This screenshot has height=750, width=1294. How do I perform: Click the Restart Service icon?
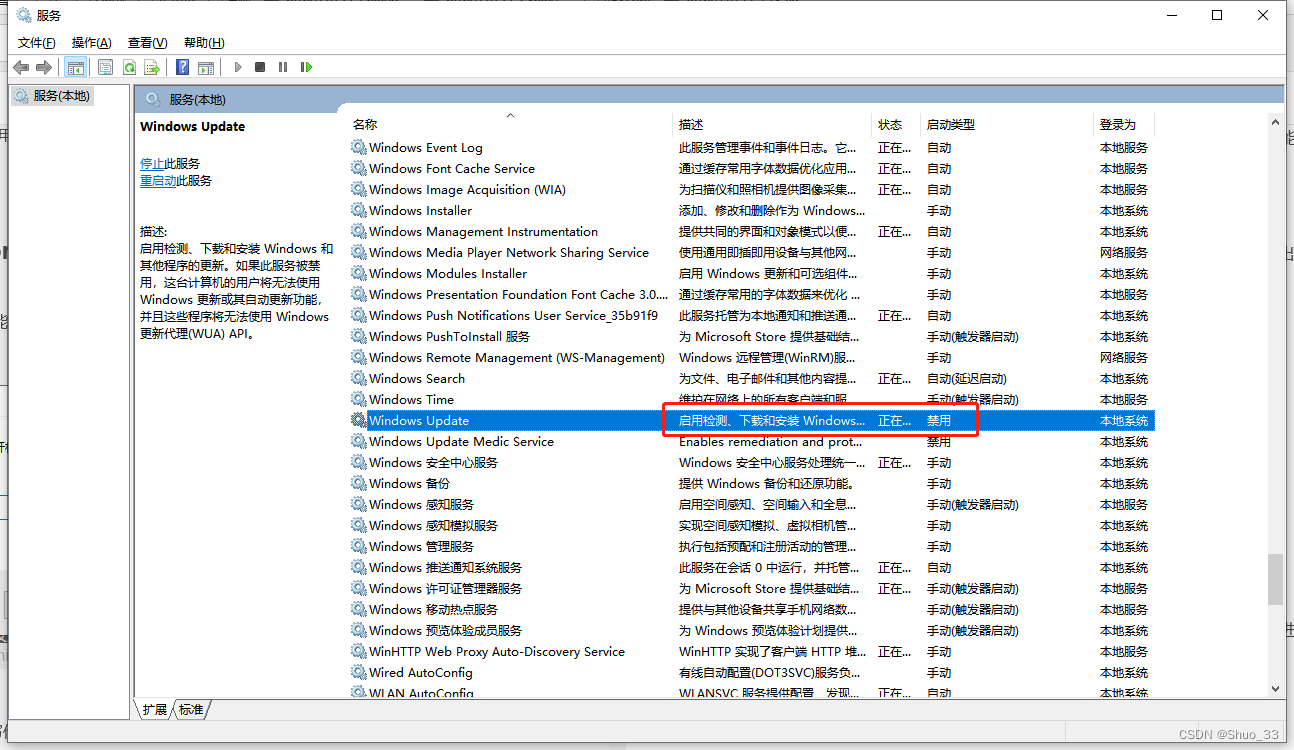(x=307, y=67)
